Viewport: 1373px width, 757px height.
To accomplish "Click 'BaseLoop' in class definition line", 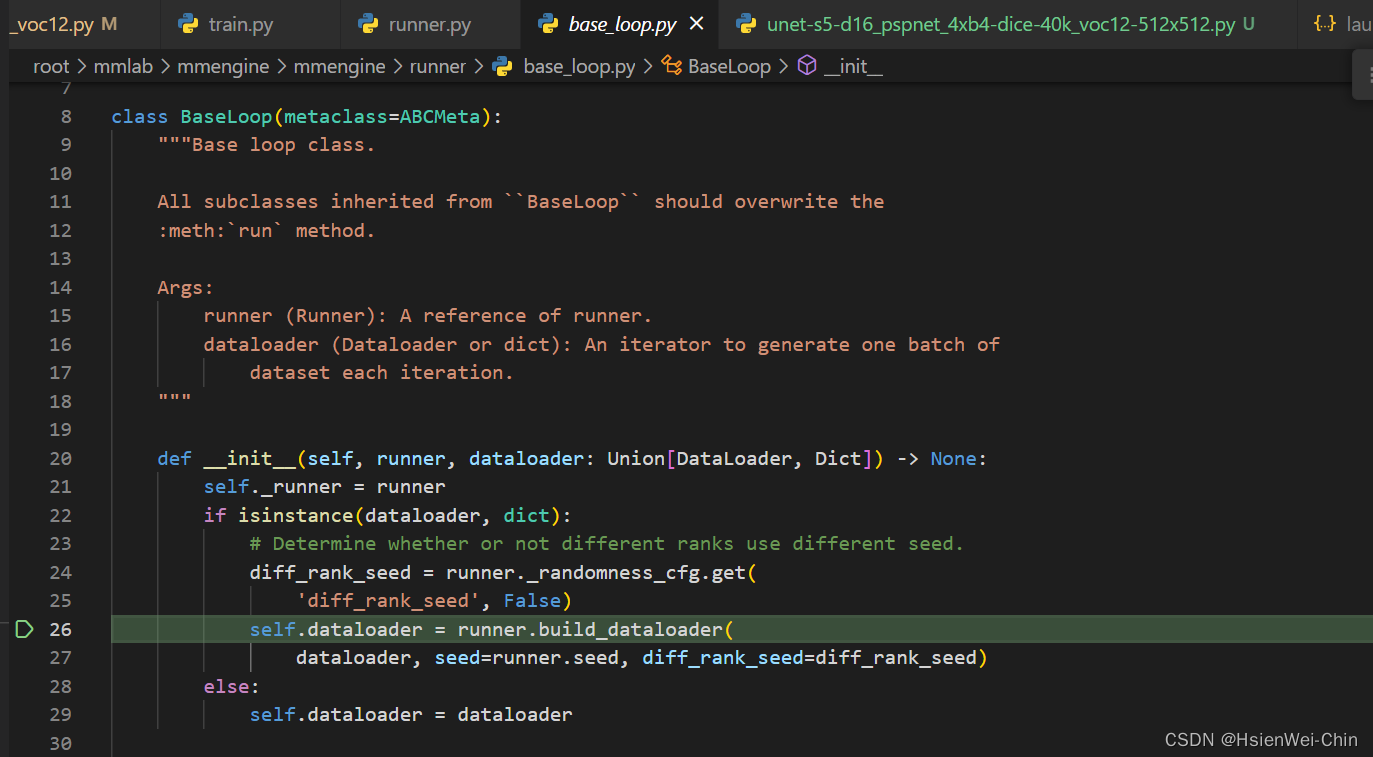I will [x=226, y=116].
